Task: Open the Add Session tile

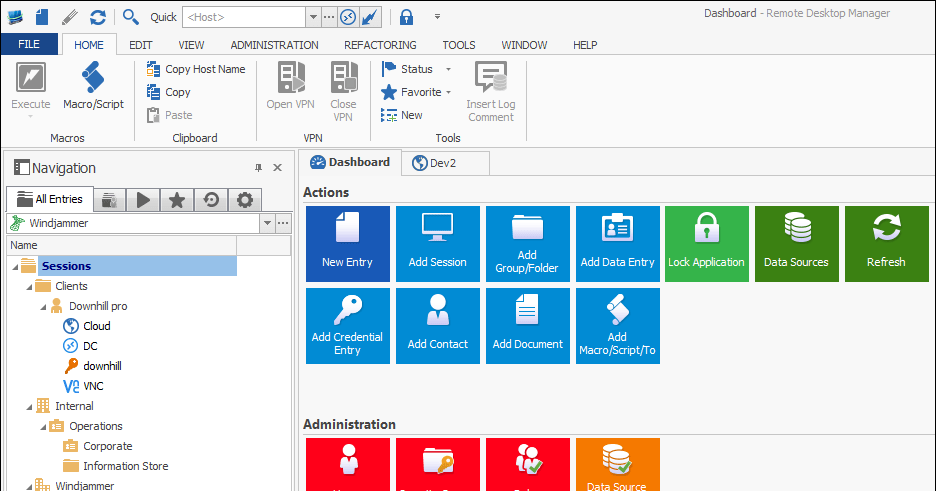Action: click(437, 243)
